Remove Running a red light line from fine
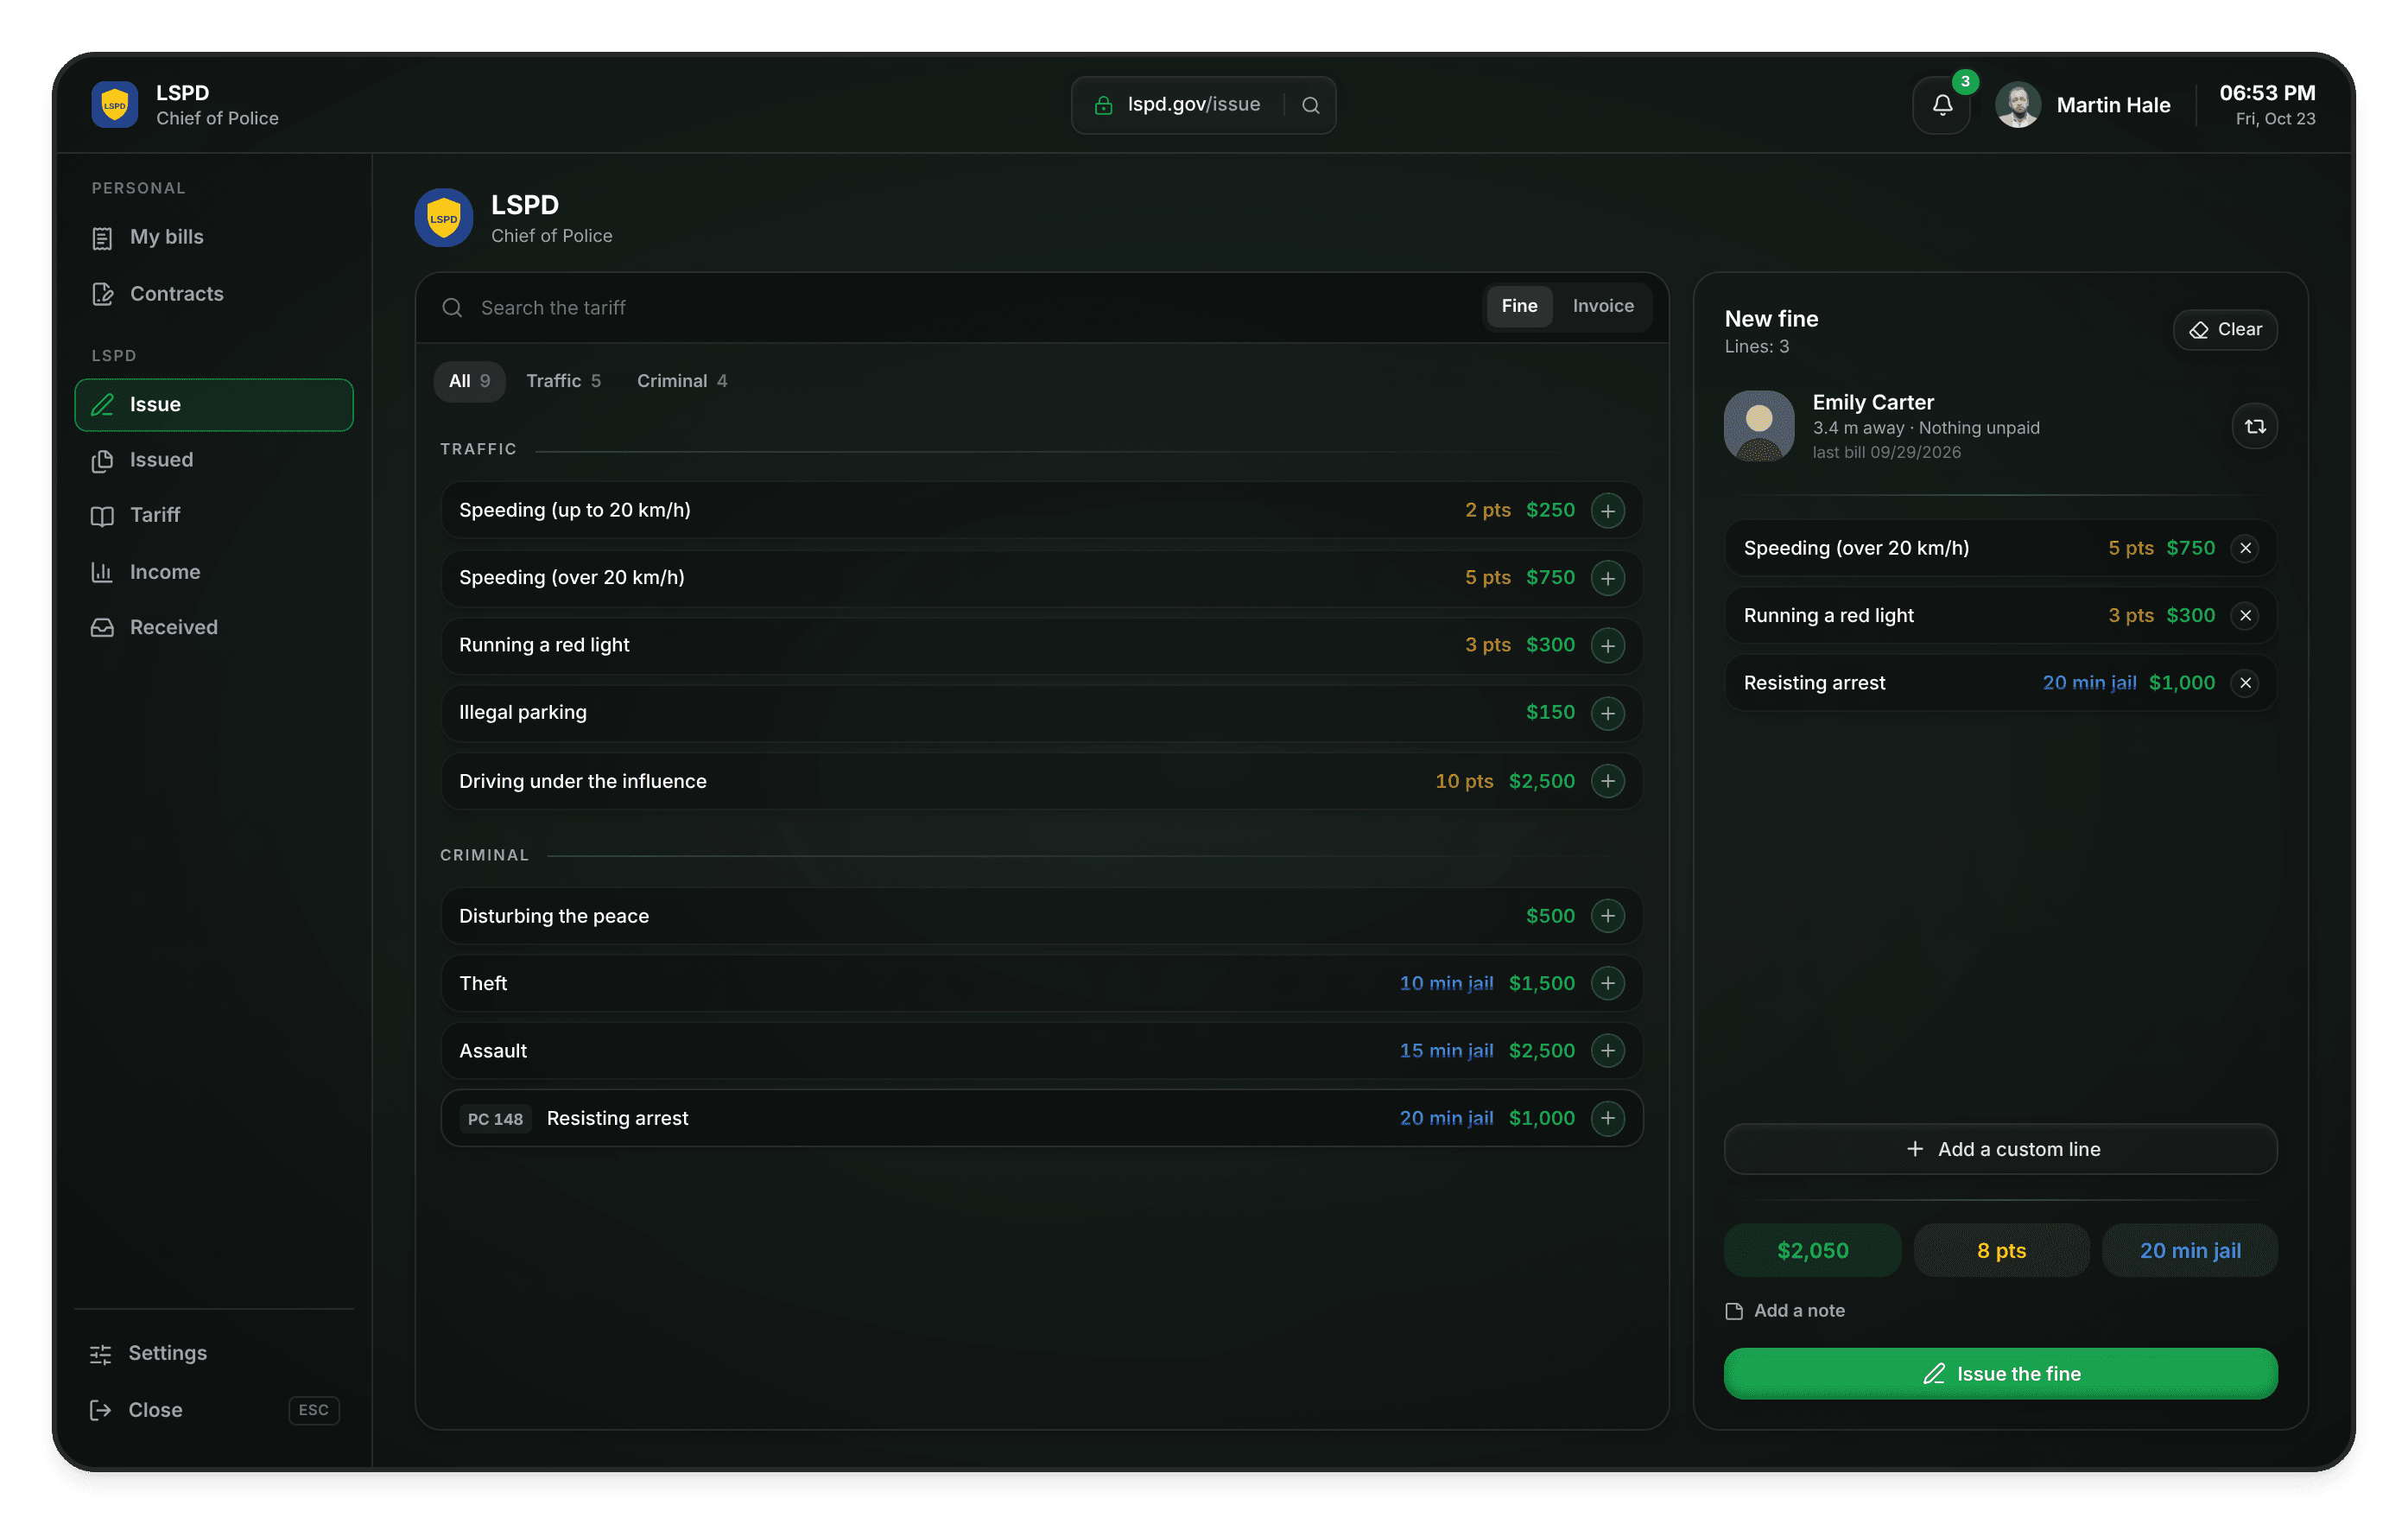Image resolution: width=2408 pixels, height=1524 pixels. [2245, 616]
